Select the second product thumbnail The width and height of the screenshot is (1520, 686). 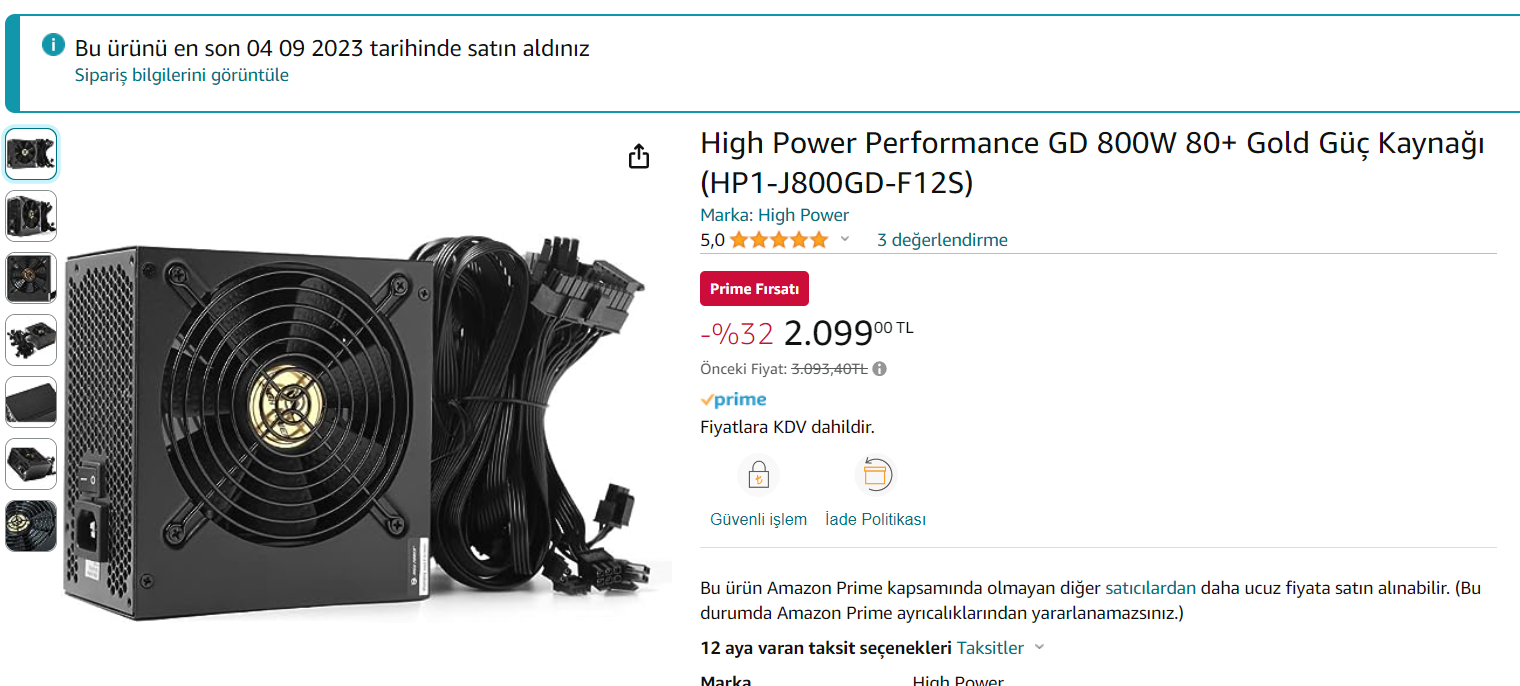31,216
